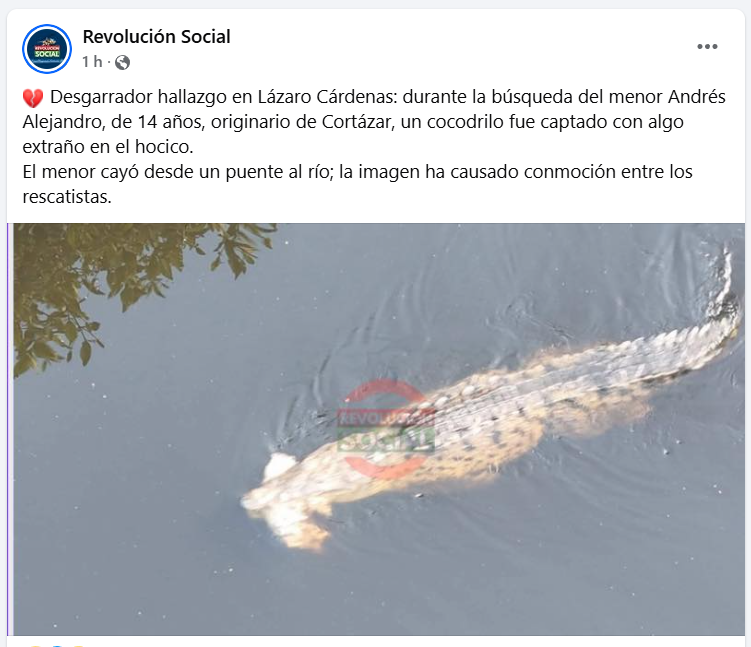Click the globe public audience icon
The width and height of the screenshot is (751, 647).
point(123,62)
